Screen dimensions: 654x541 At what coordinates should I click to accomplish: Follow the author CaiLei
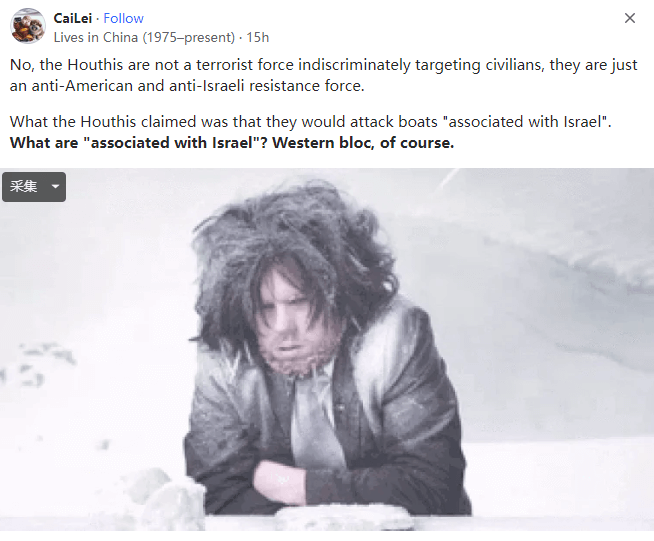[x=123, y=18]
